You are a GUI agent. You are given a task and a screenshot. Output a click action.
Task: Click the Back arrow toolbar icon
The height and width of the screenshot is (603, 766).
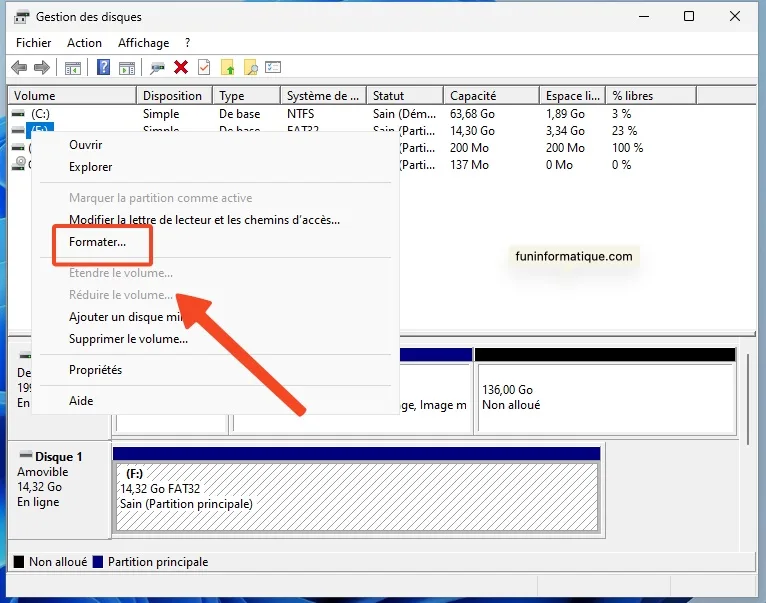coord(19,67)
